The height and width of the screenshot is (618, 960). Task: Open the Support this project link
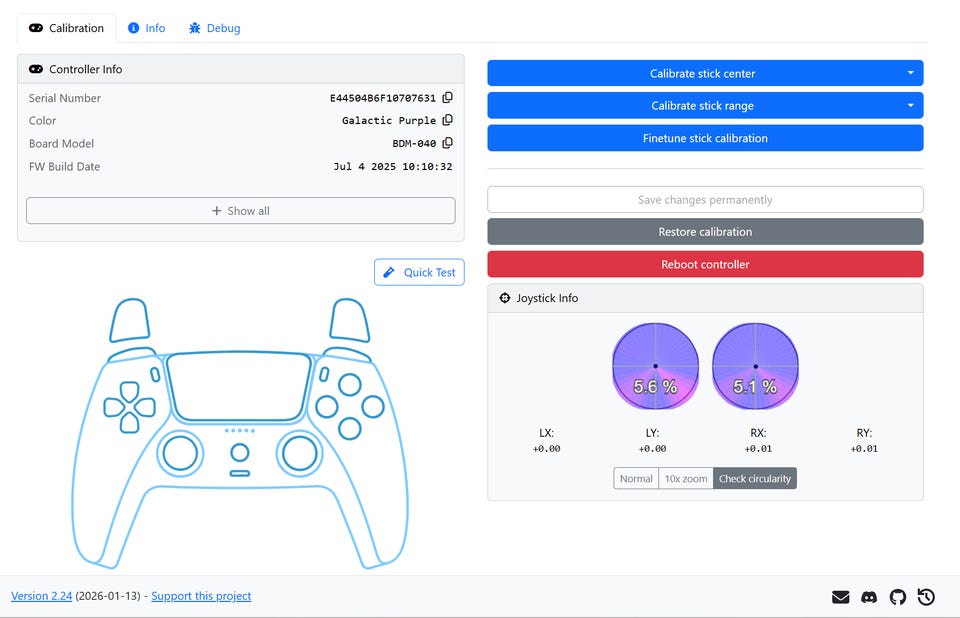[201, 596]
